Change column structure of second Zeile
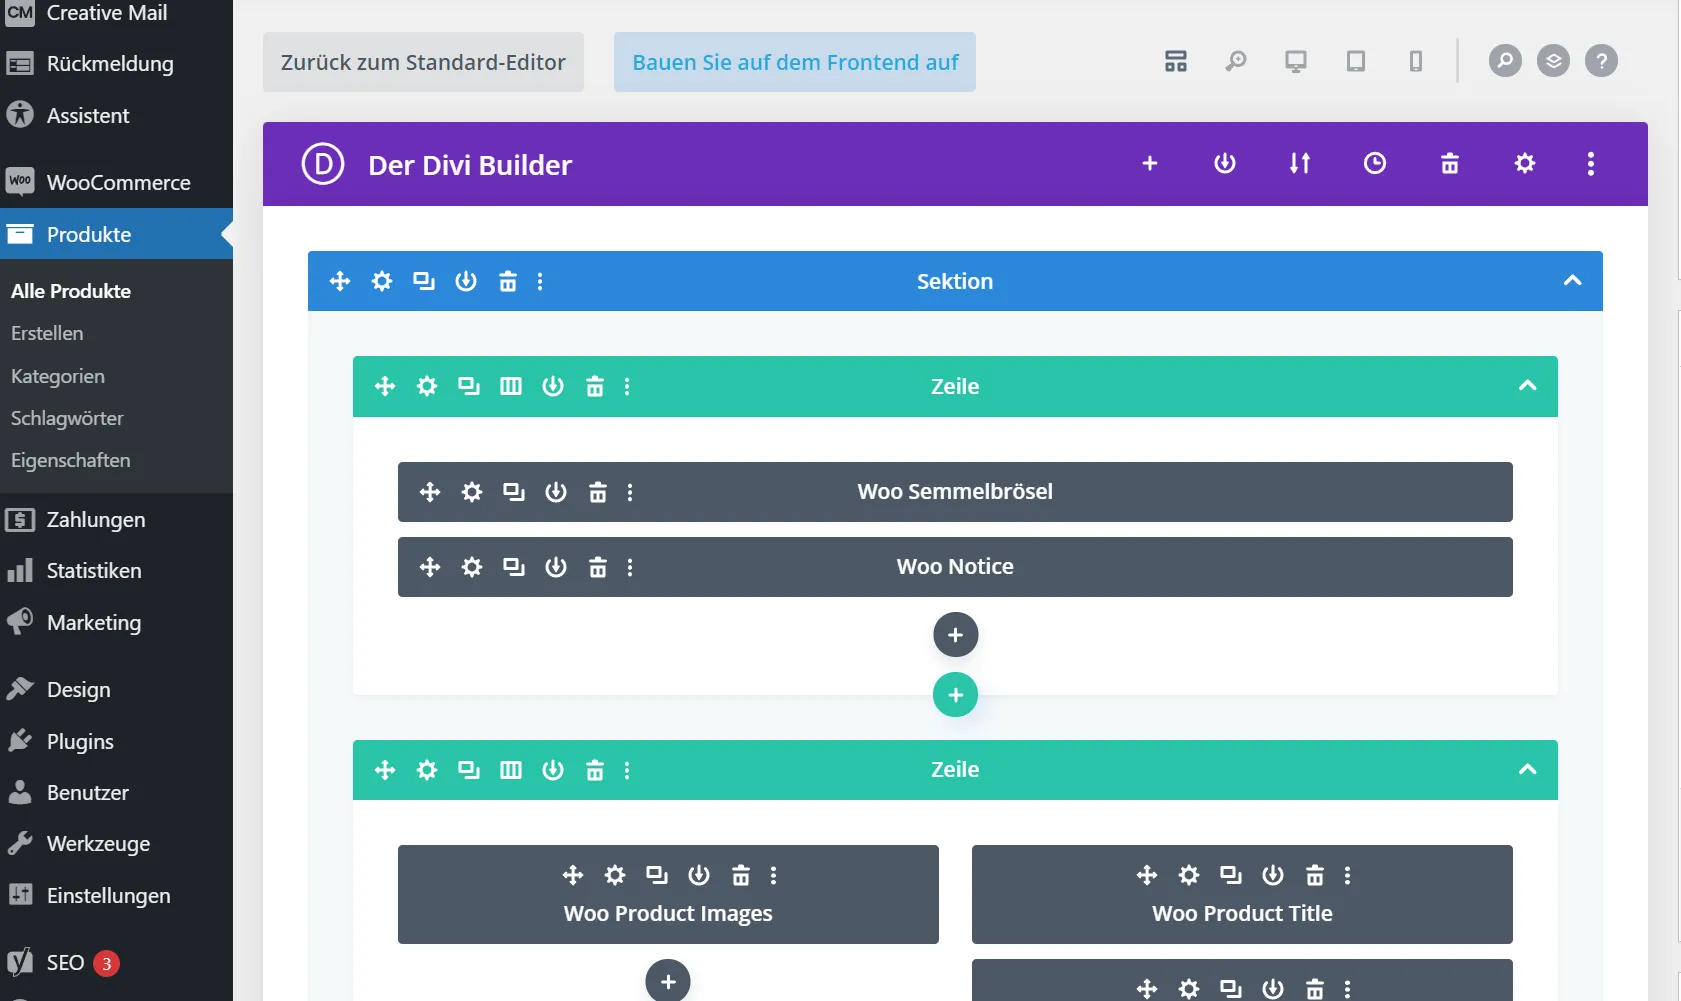 pos(511,770)
